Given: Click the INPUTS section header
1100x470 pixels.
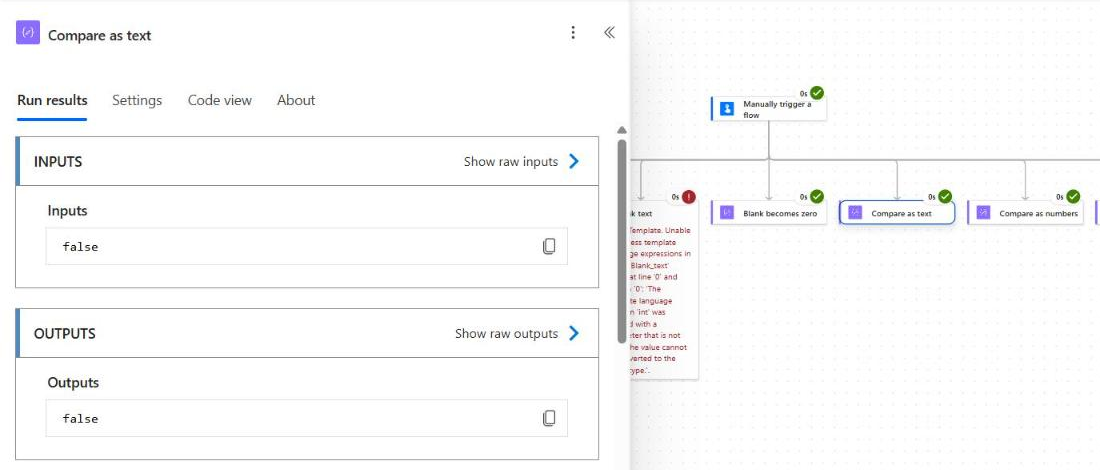Looking at the screenshot, I should pos(307,161).
